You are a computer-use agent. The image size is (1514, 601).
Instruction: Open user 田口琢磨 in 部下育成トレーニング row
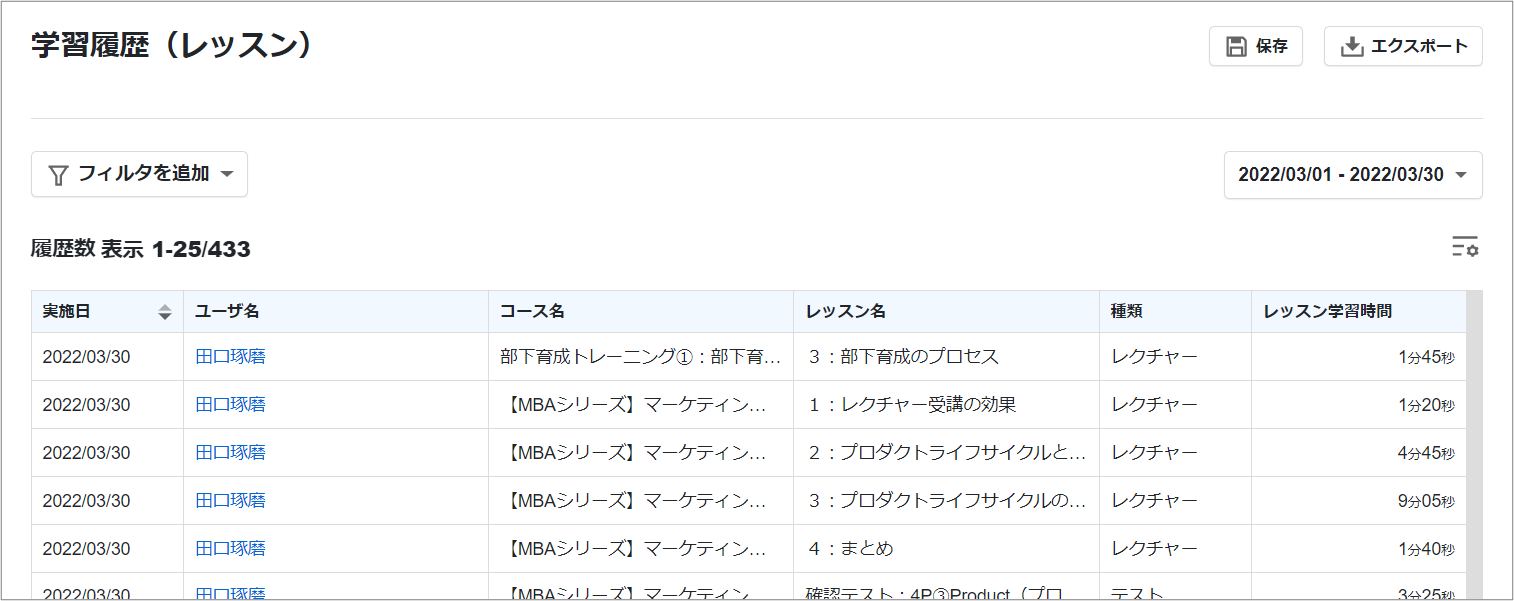[x=230, y=357]
